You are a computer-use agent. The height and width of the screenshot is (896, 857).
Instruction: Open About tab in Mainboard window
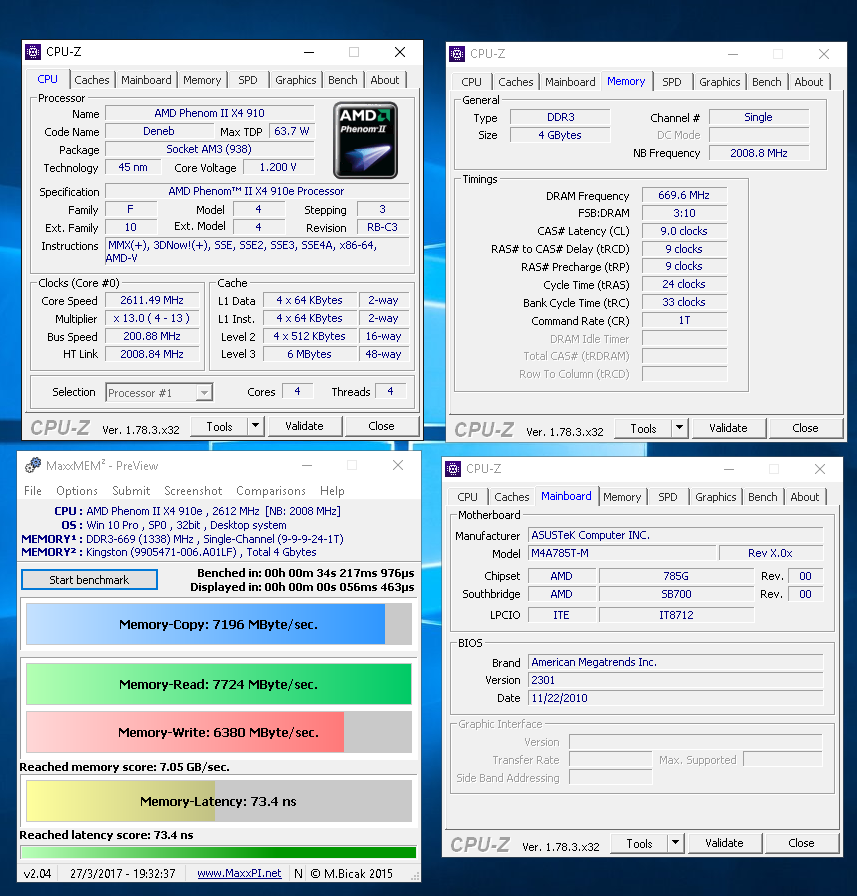point(805,497)
